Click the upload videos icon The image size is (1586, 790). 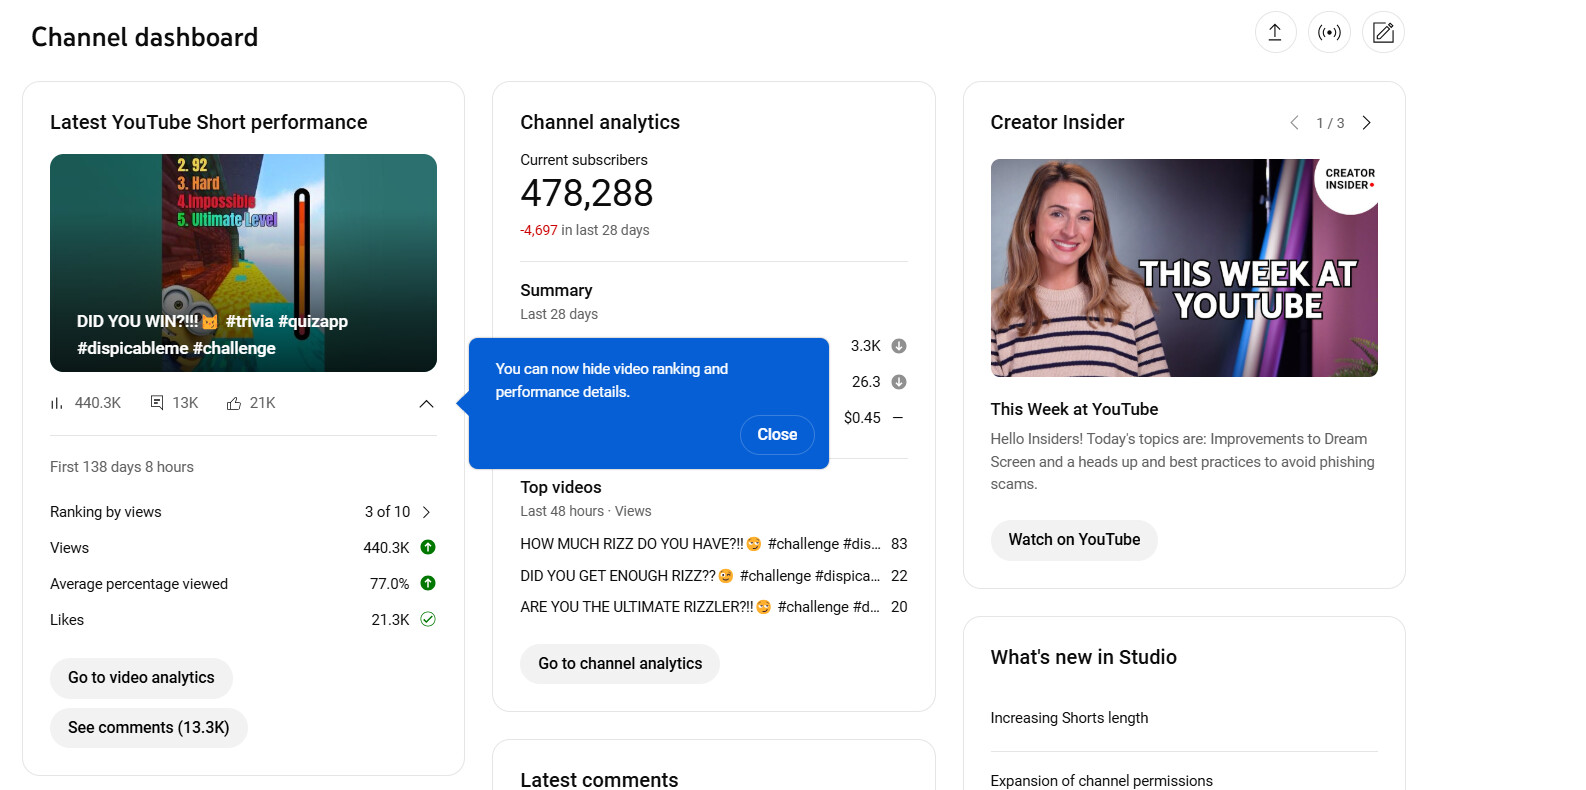click(x=1275, y=32)
